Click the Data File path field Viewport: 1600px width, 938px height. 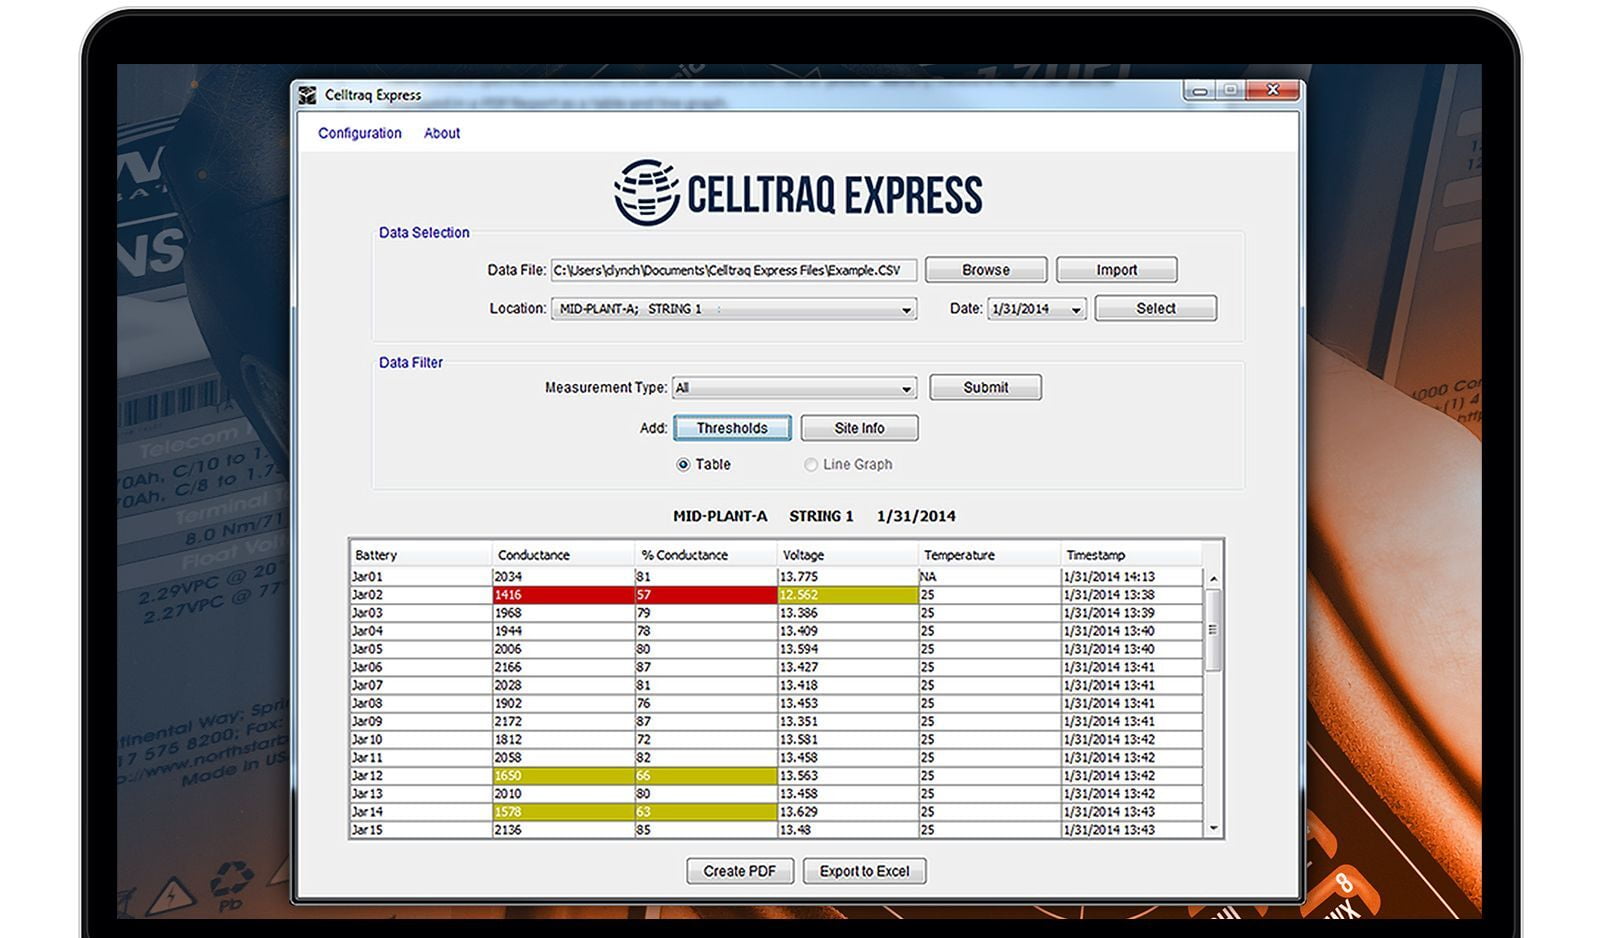(x=733, y=270)
